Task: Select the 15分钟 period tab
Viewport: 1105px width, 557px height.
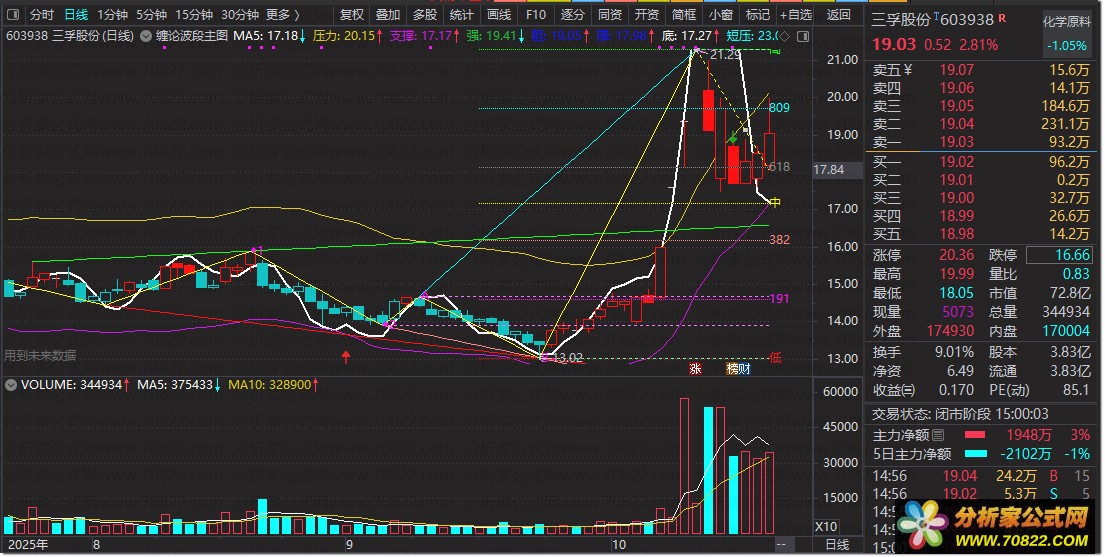Action: tap(194, 15)
